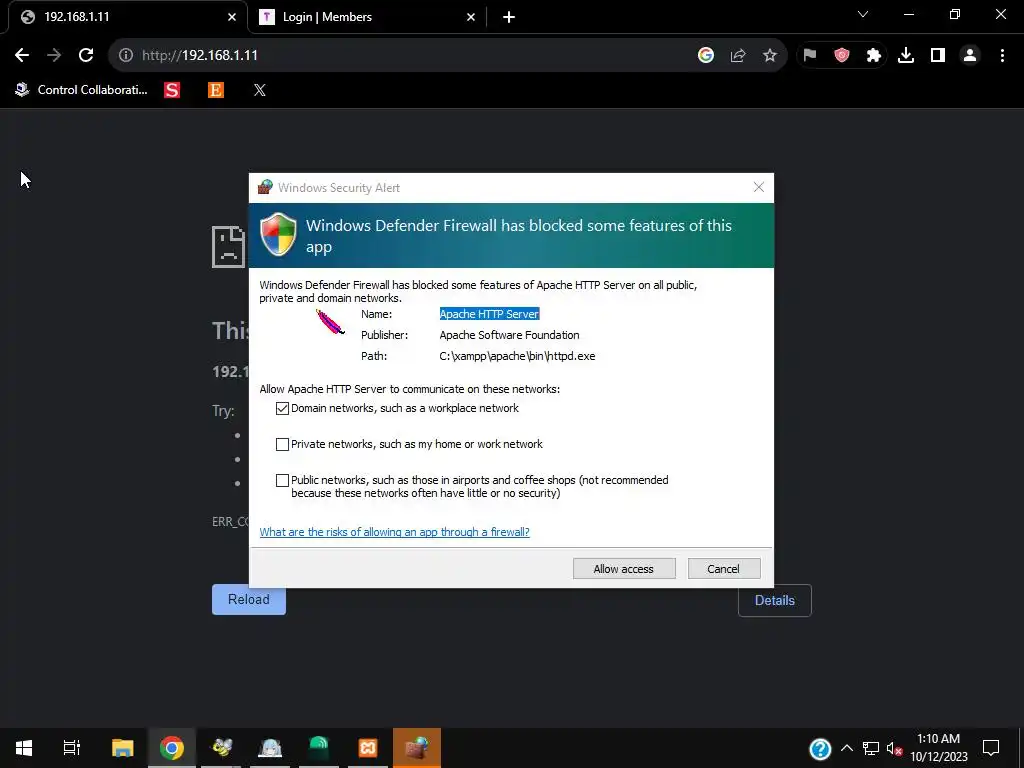
Task: Open File Explorer from taskbar
Action: coord(122,748)
